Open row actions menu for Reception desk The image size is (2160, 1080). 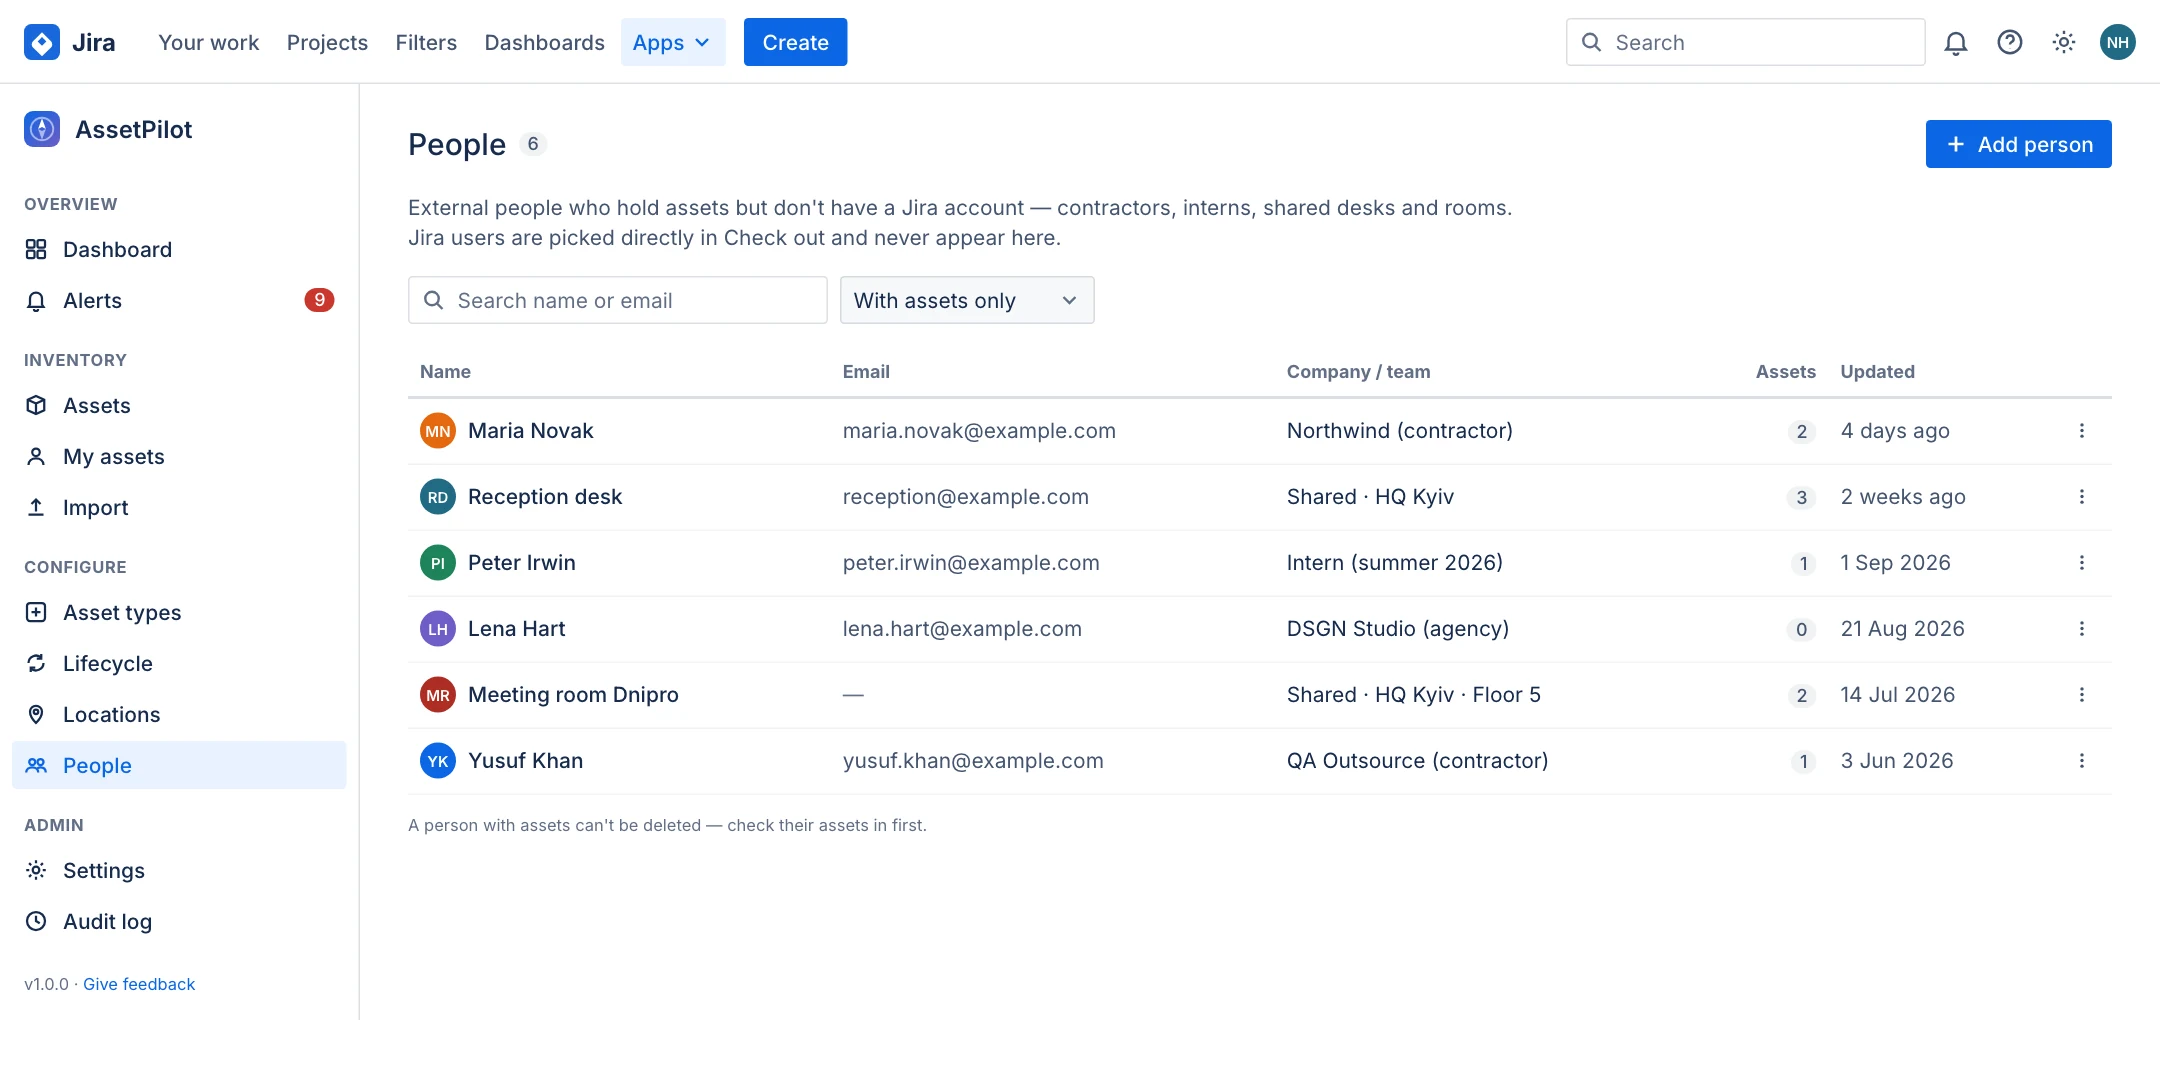click(2081, 497)
